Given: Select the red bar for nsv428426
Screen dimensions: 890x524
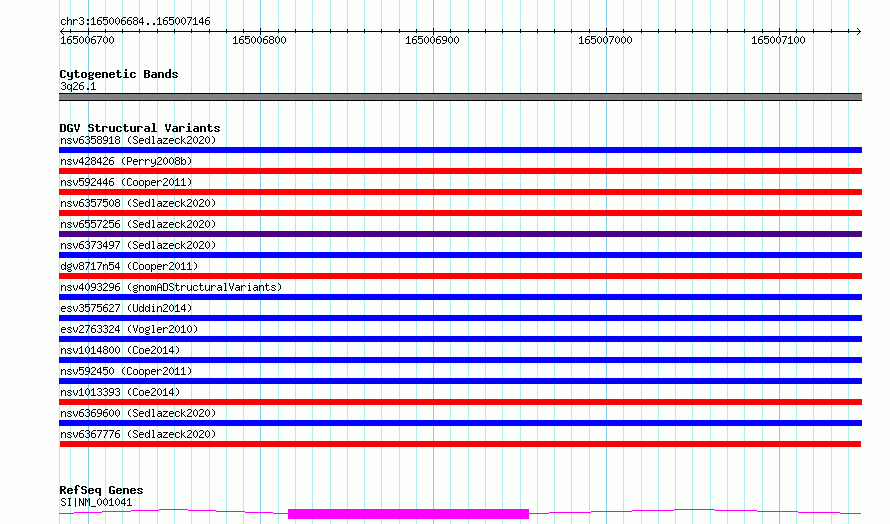Looking at the screenshot, I should point(460,171).
